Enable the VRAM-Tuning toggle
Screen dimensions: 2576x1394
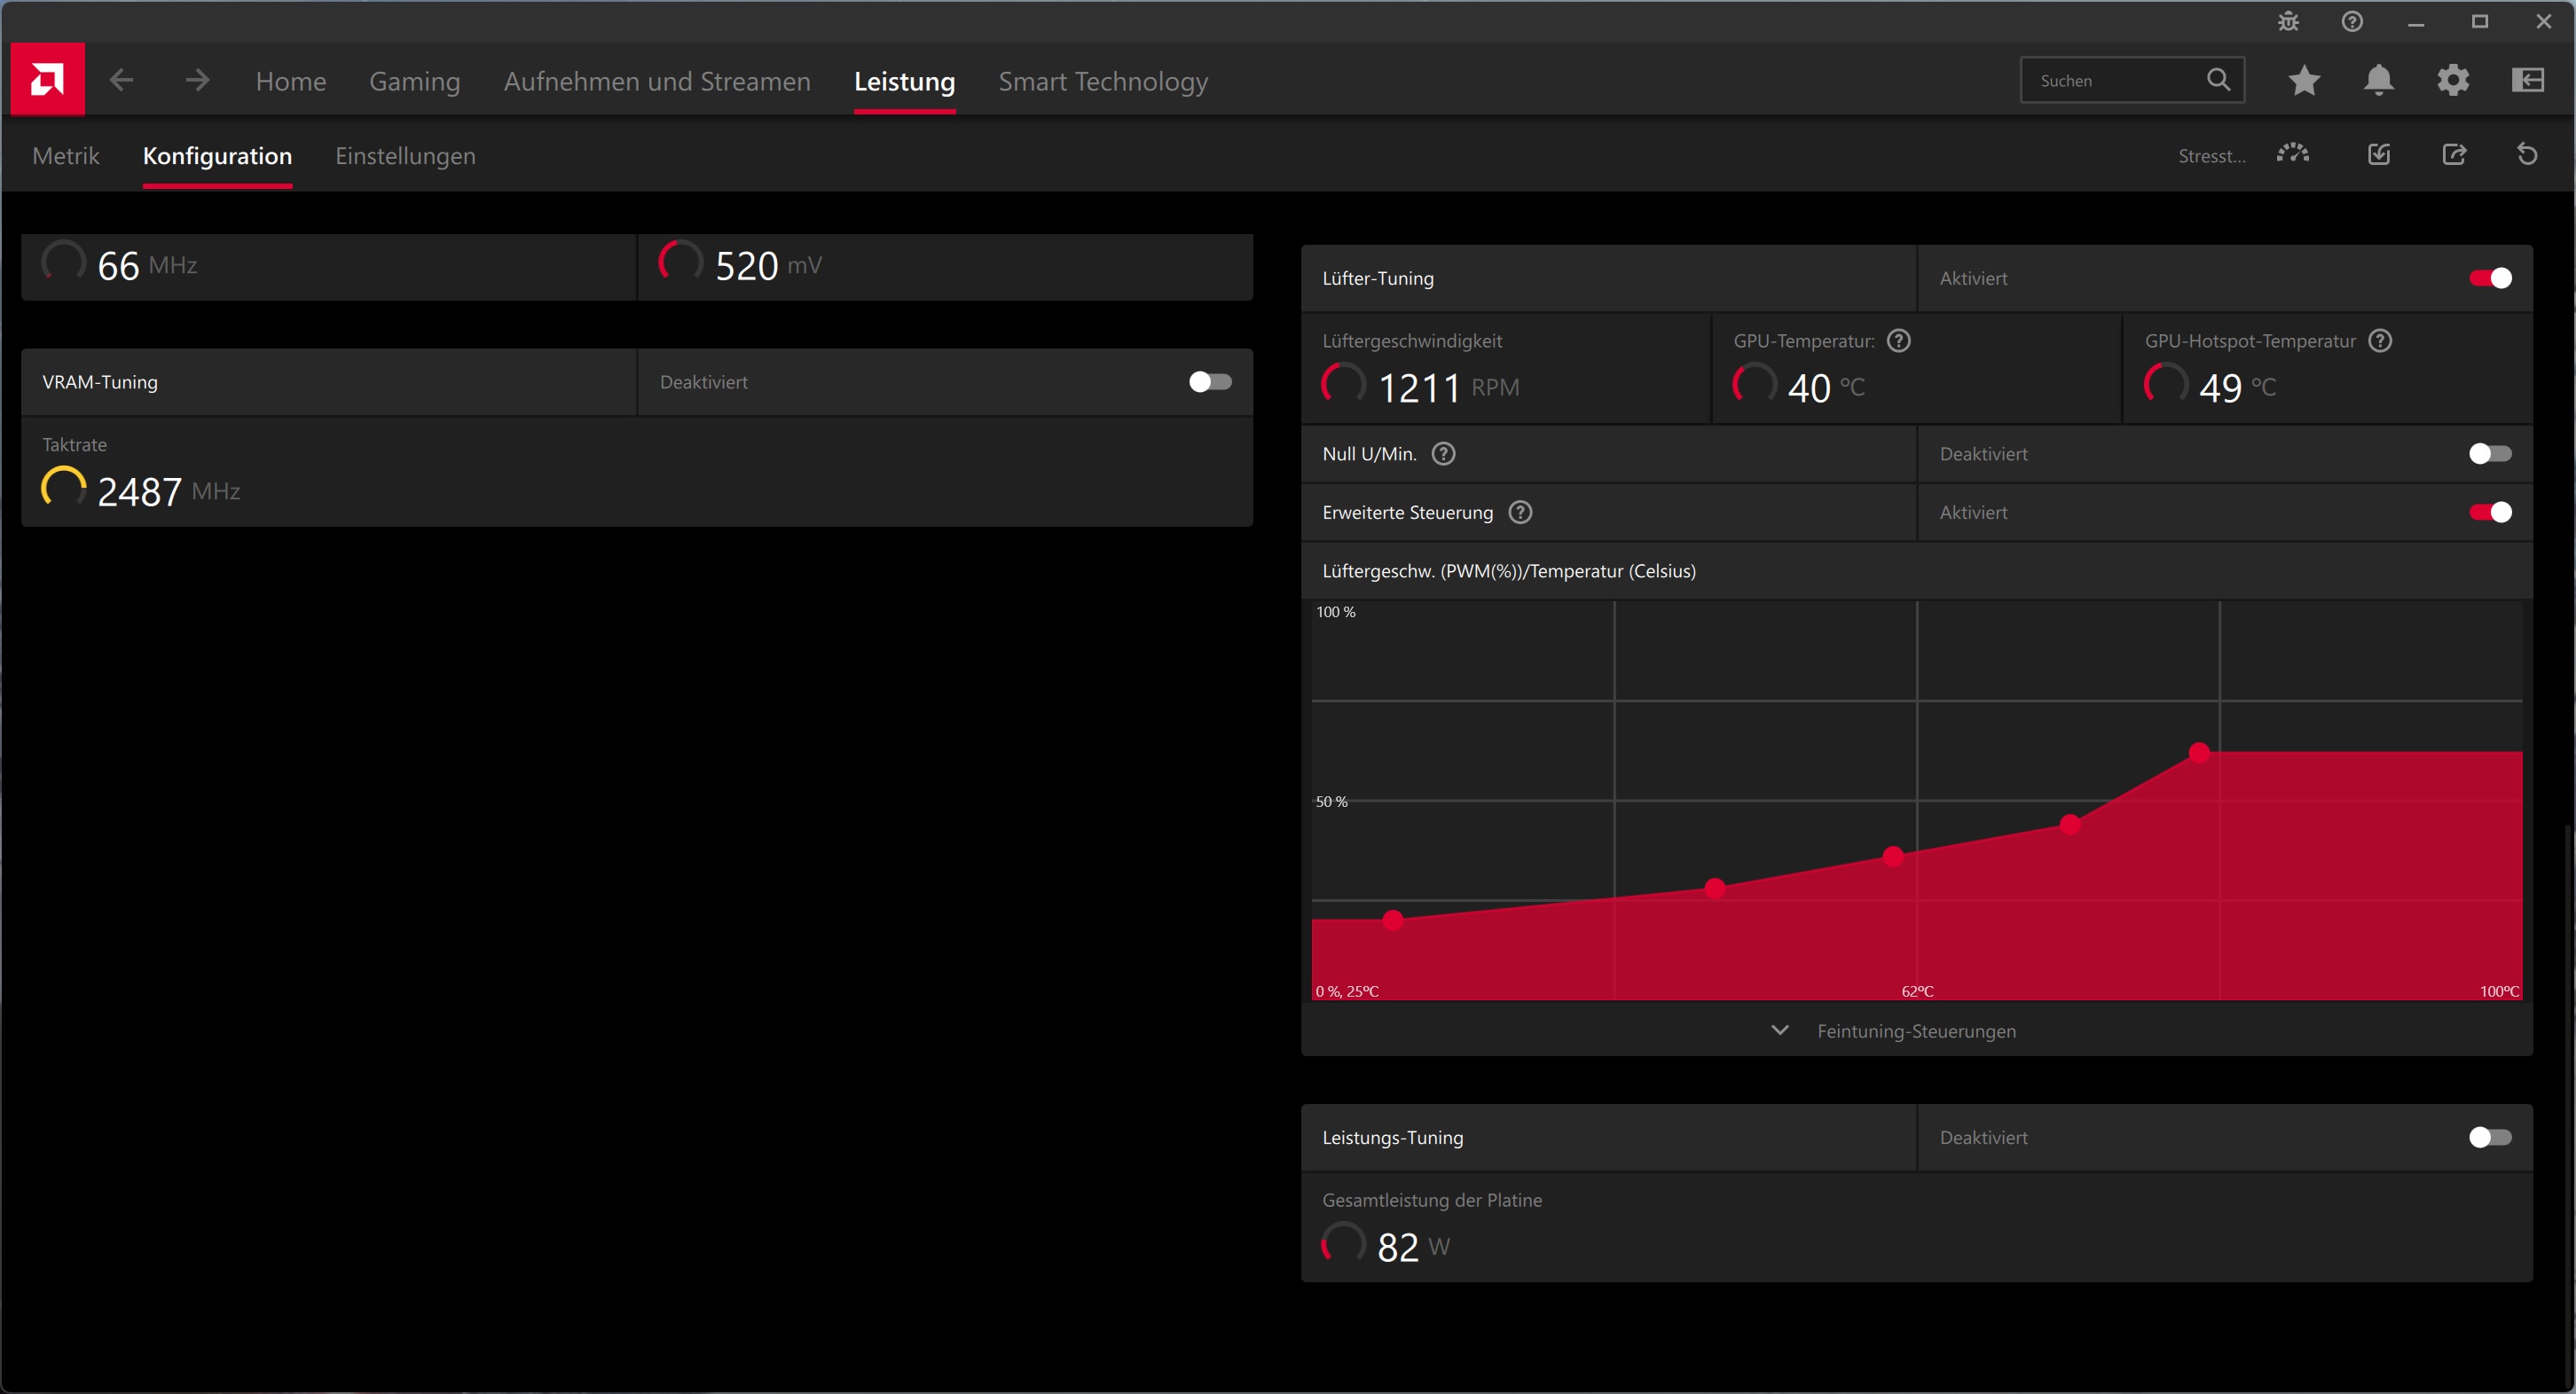(x=1210, y=382)
